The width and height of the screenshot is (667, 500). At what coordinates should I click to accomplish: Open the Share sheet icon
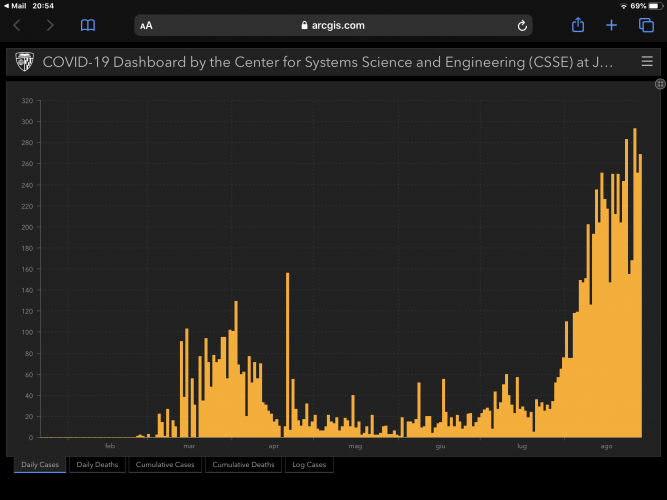(578, 25)
